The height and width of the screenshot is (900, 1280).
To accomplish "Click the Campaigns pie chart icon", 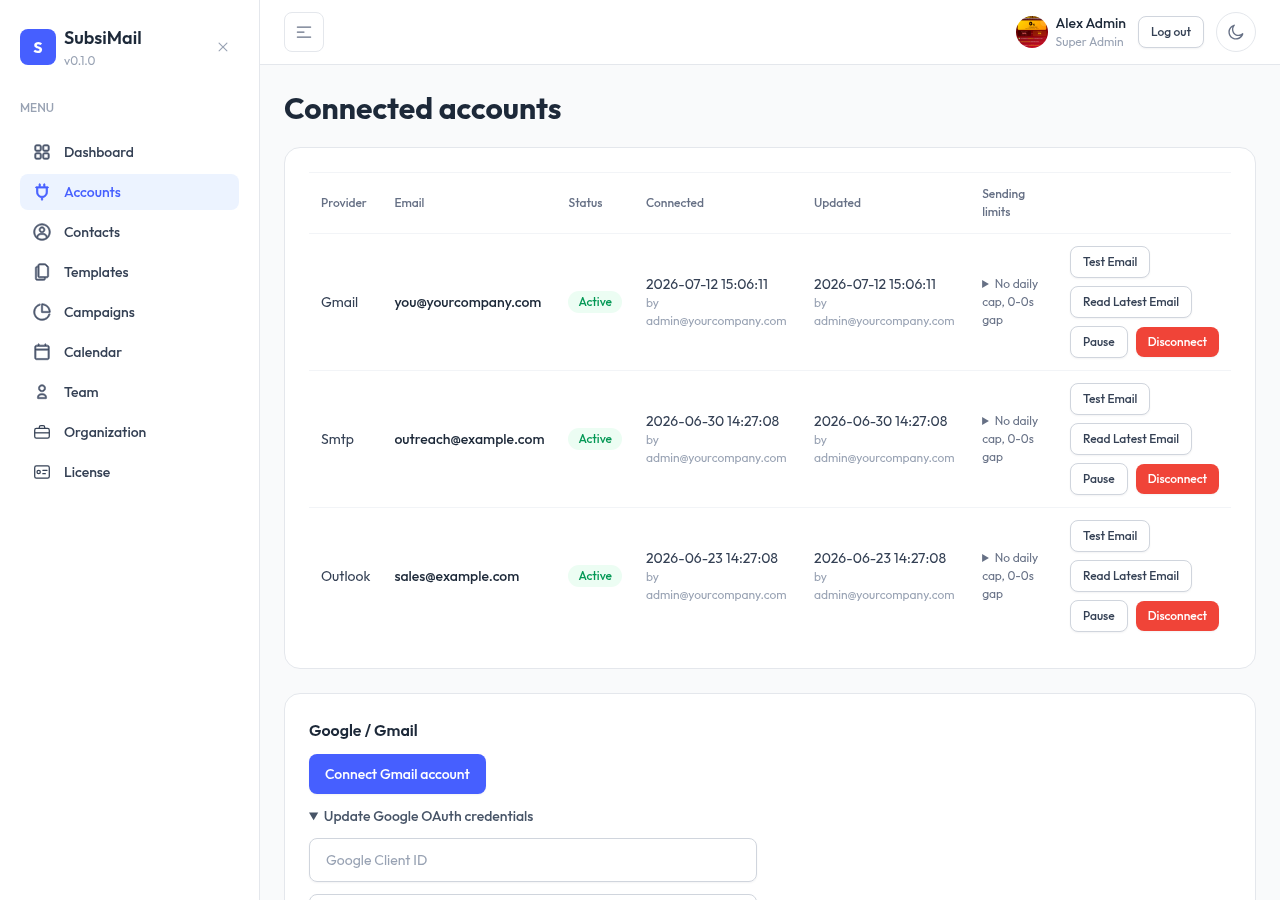I will point(42,312).
